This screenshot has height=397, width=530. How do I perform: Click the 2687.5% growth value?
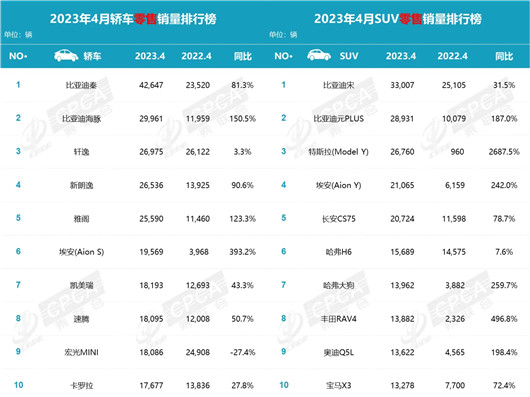(x=504, y=152)
